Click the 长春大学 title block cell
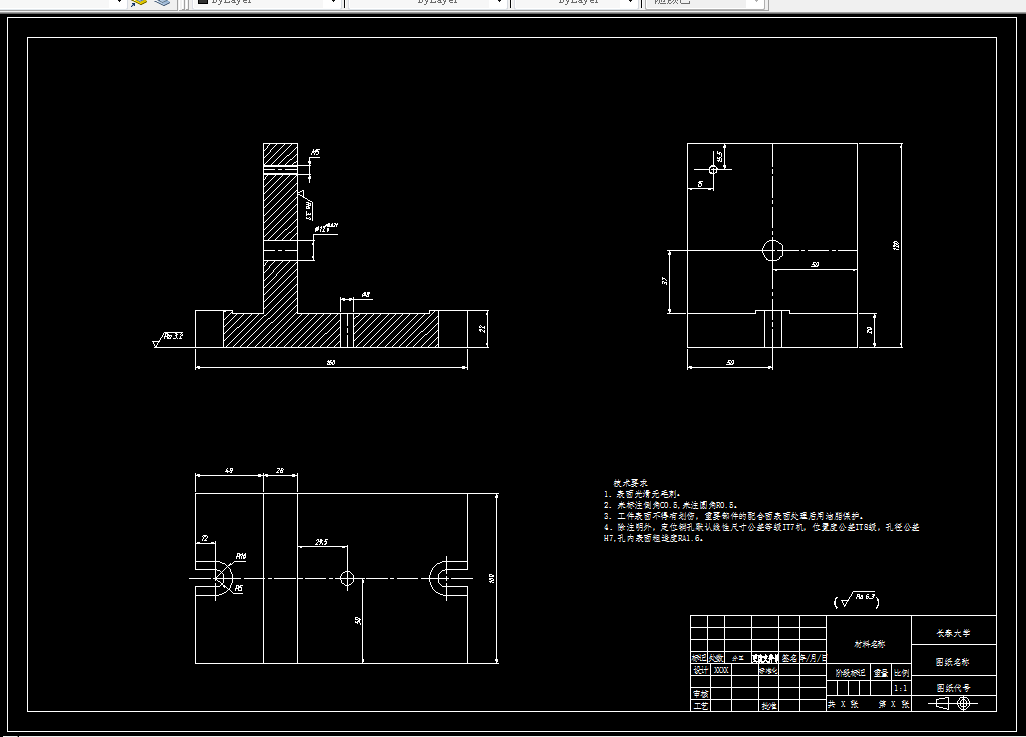 coord(953,630)
